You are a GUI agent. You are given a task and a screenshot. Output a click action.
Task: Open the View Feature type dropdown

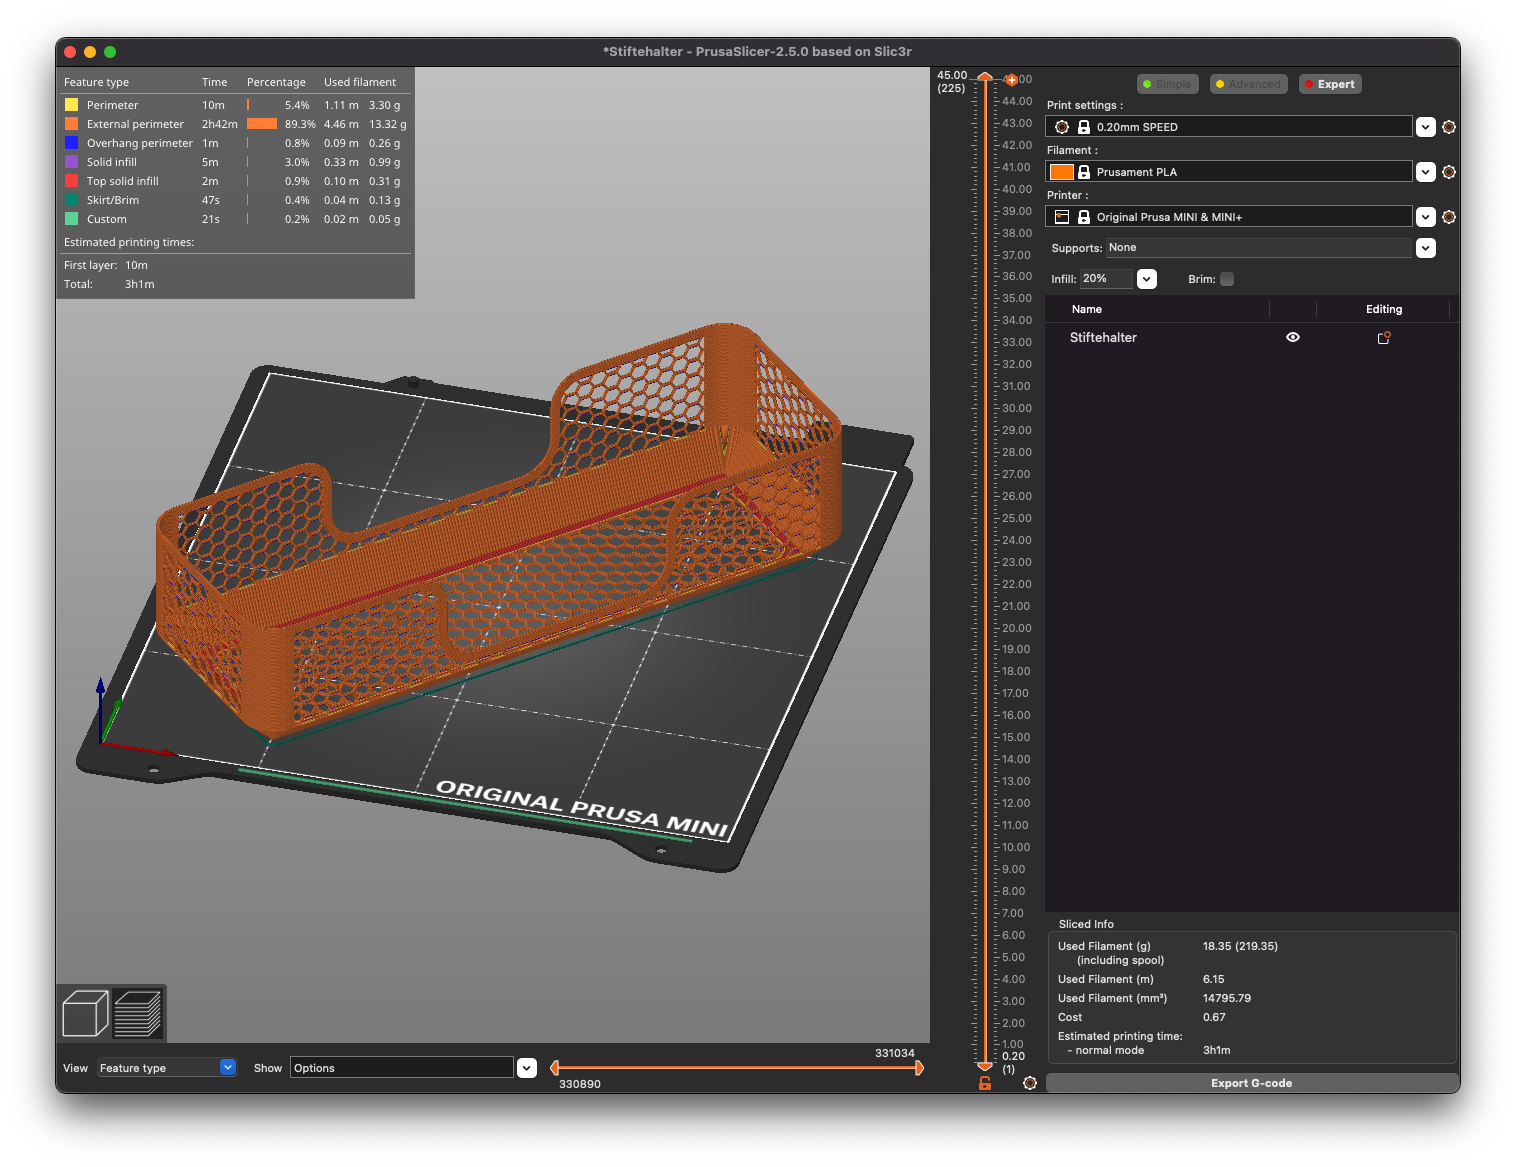click(227, 1067)
